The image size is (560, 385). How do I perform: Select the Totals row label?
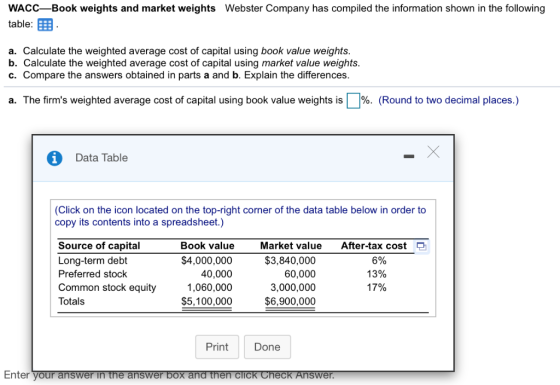[x=71, y=301]
